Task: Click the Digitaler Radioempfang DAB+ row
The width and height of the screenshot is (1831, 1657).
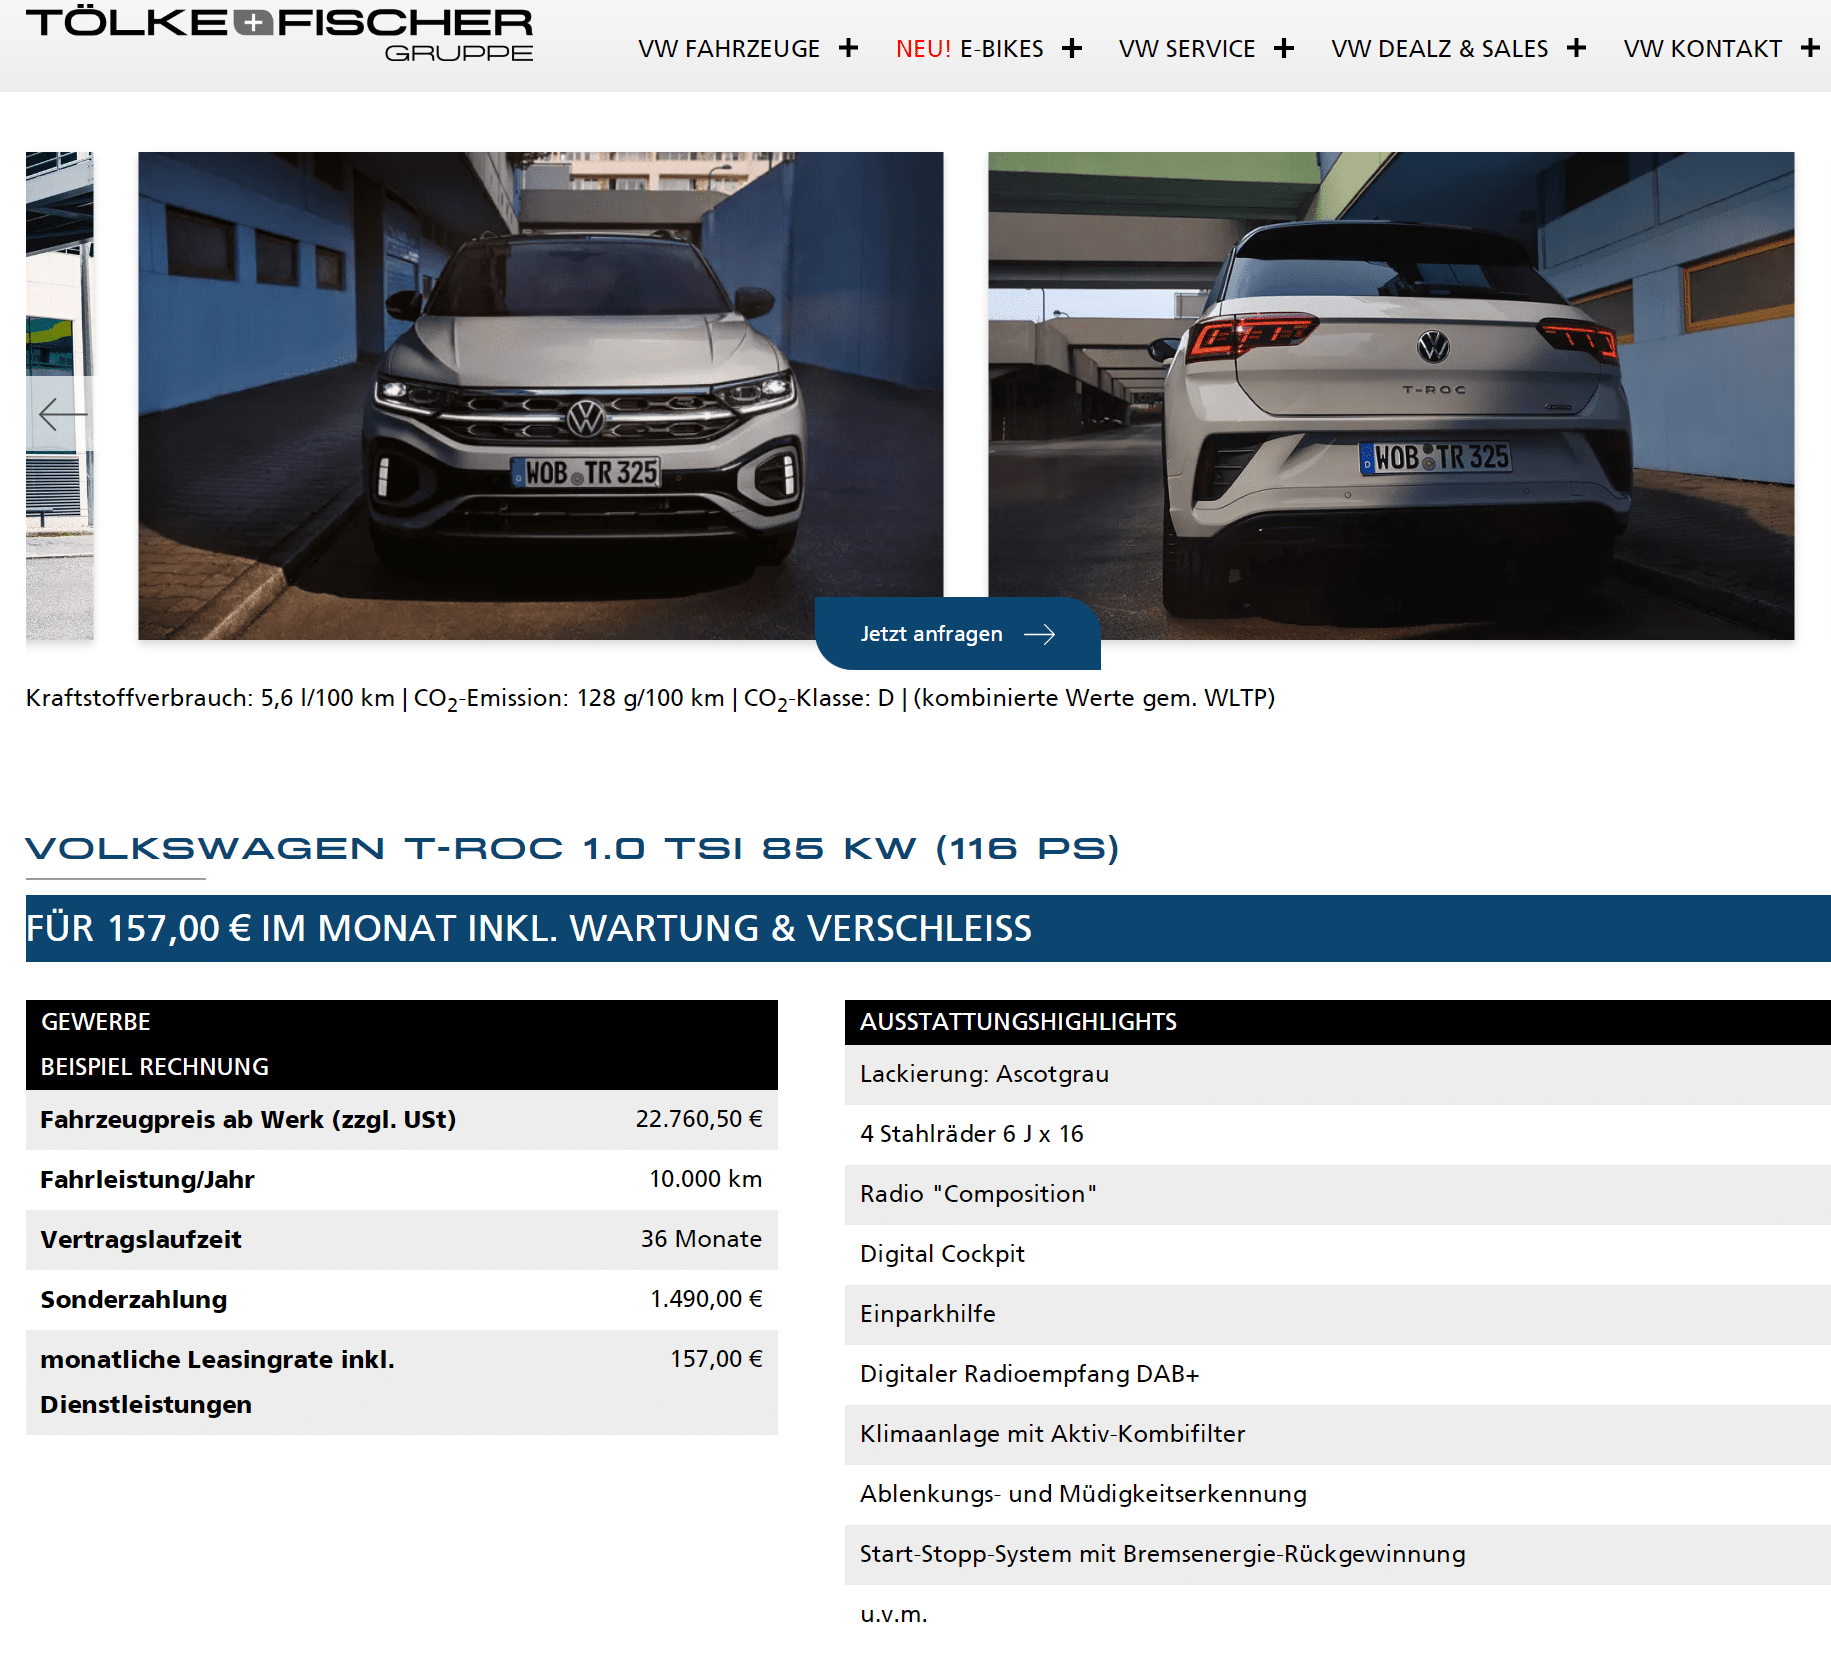Action: pos(1338,1375)
